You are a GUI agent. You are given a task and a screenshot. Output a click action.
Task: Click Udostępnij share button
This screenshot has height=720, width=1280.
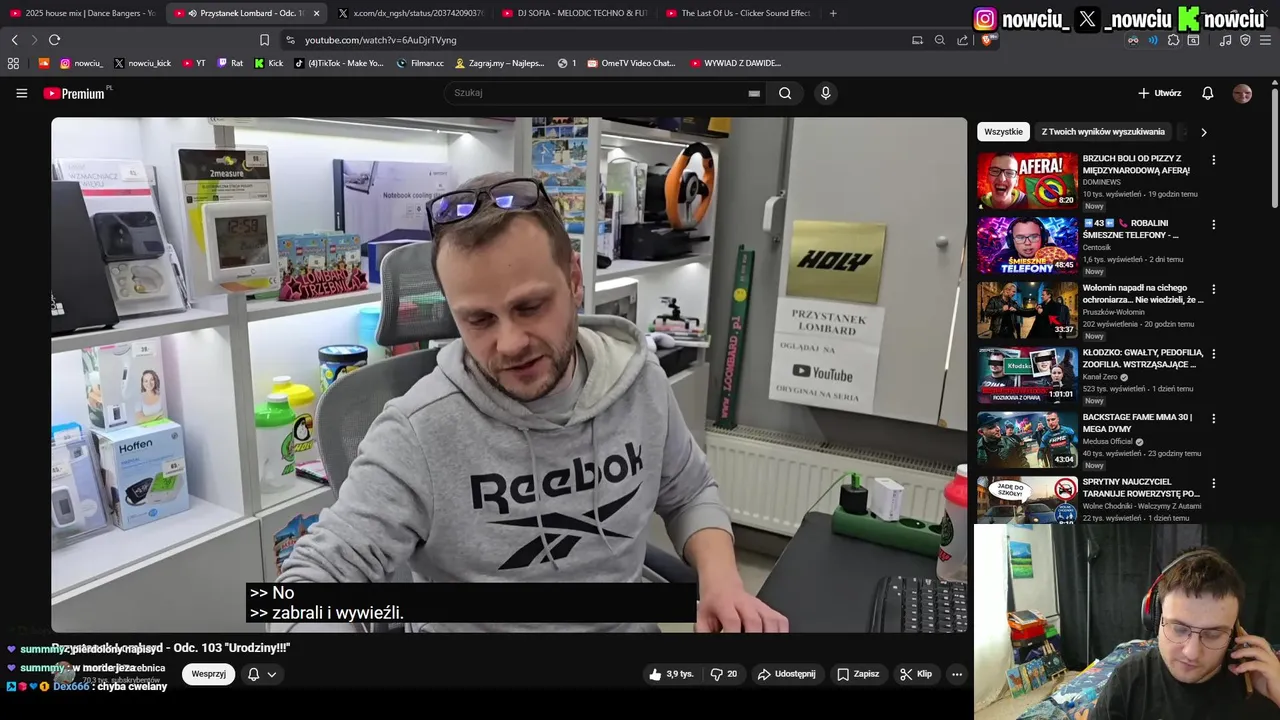click(x=787, y=674)
